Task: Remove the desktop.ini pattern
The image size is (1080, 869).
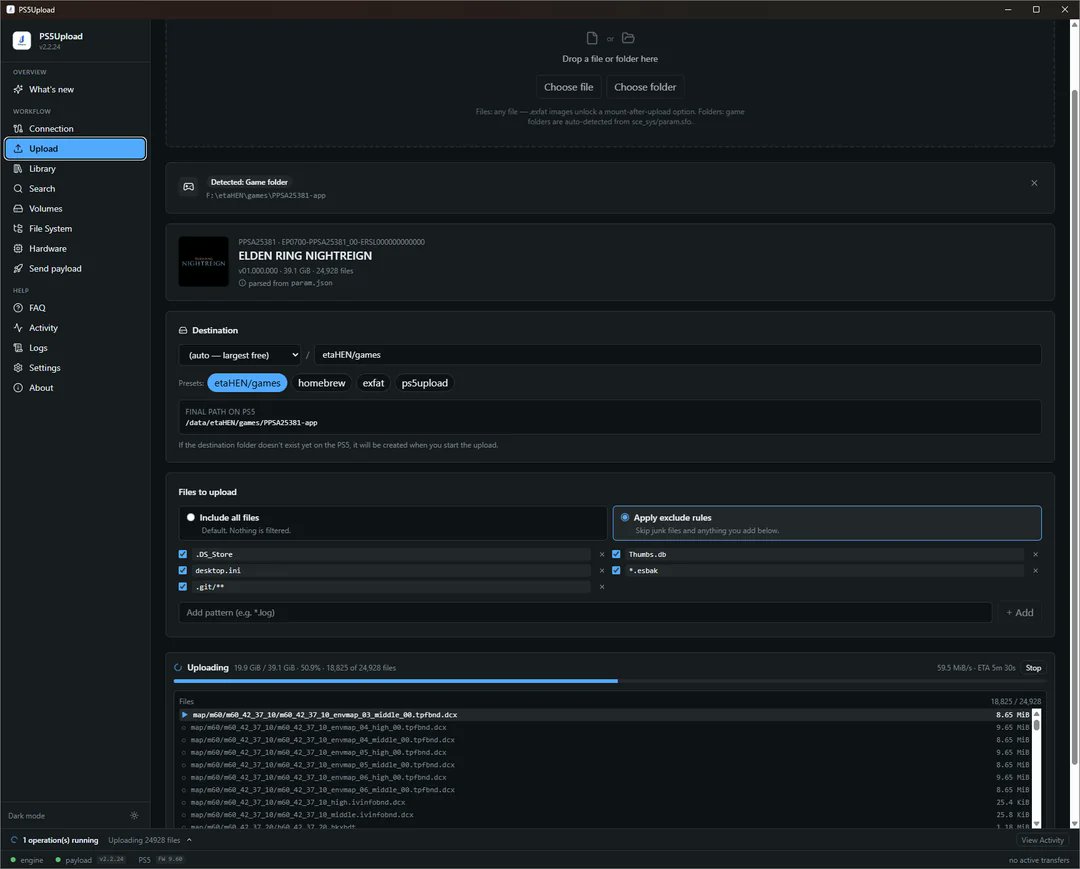Action: pos(602,571)
